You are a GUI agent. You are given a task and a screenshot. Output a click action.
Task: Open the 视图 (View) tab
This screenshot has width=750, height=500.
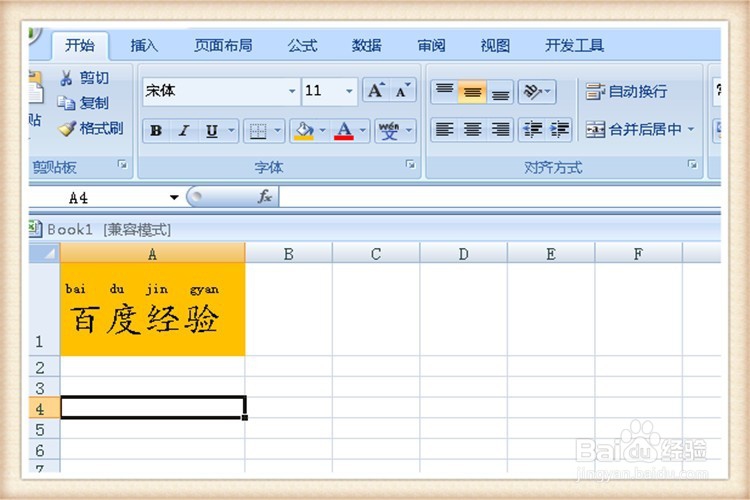click(x=495, y=45)
